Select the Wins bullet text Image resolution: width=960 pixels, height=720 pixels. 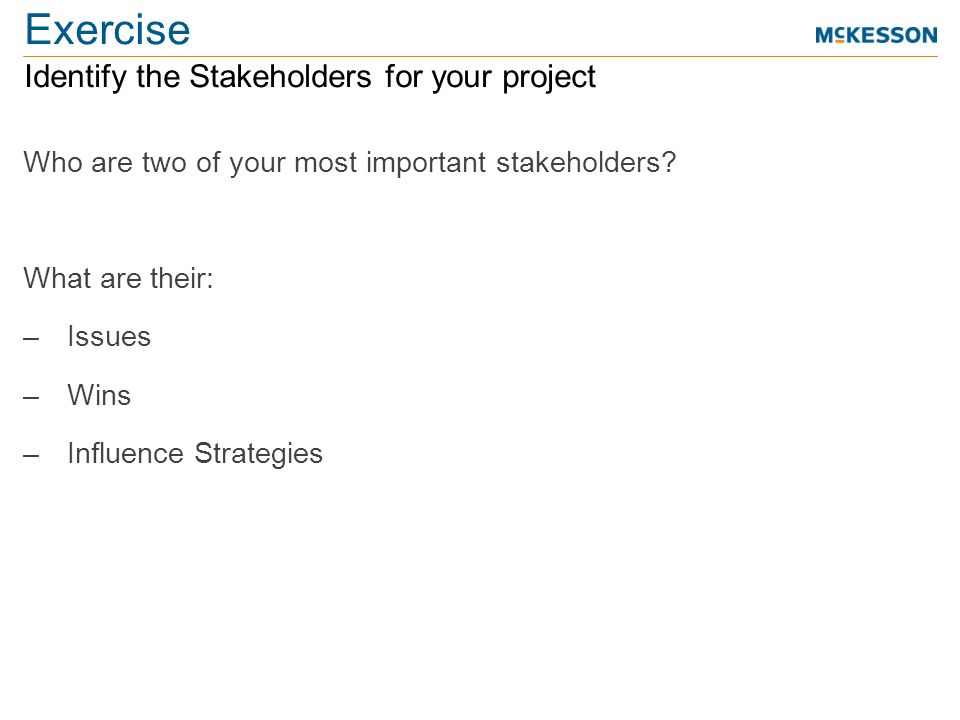[x=99, y=395]
